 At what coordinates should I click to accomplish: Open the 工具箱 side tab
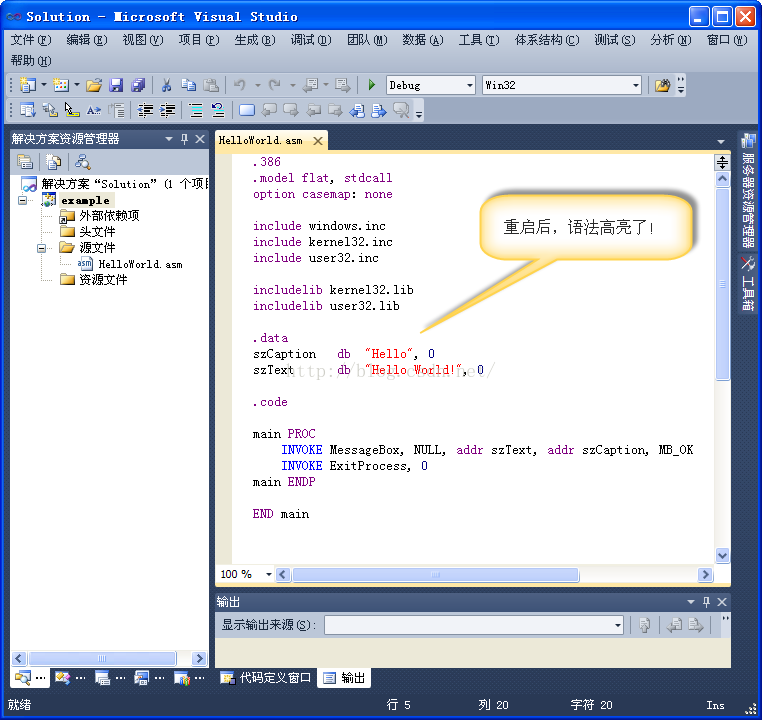click(x=748, y=284)
